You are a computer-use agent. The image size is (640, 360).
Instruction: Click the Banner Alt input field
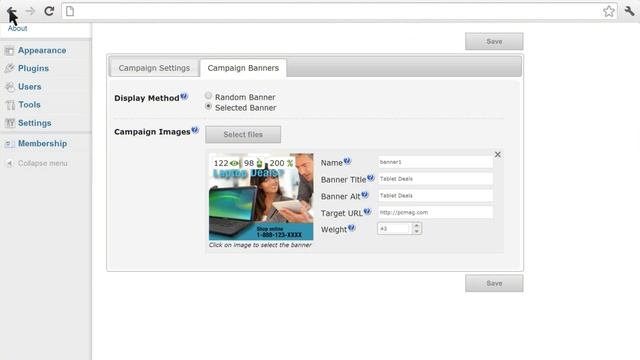pos(435,196)
